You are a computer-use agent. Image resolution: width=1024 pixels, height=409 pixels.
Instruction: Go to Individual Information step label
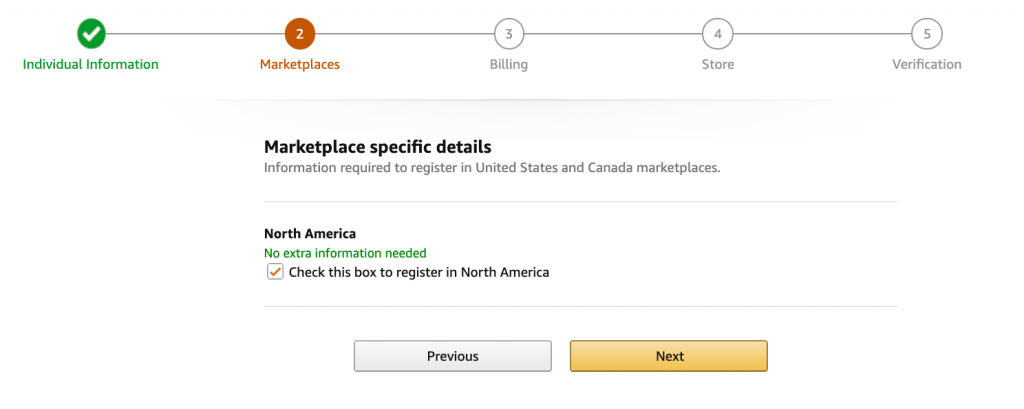click(91, 64)
